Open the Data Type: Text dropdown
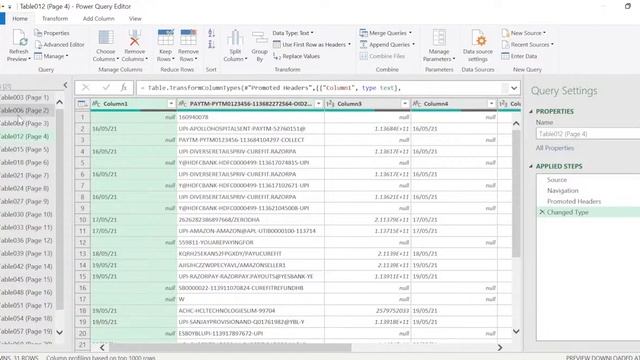This screenshot has width=640, height=360. click(x=293, y=33)
